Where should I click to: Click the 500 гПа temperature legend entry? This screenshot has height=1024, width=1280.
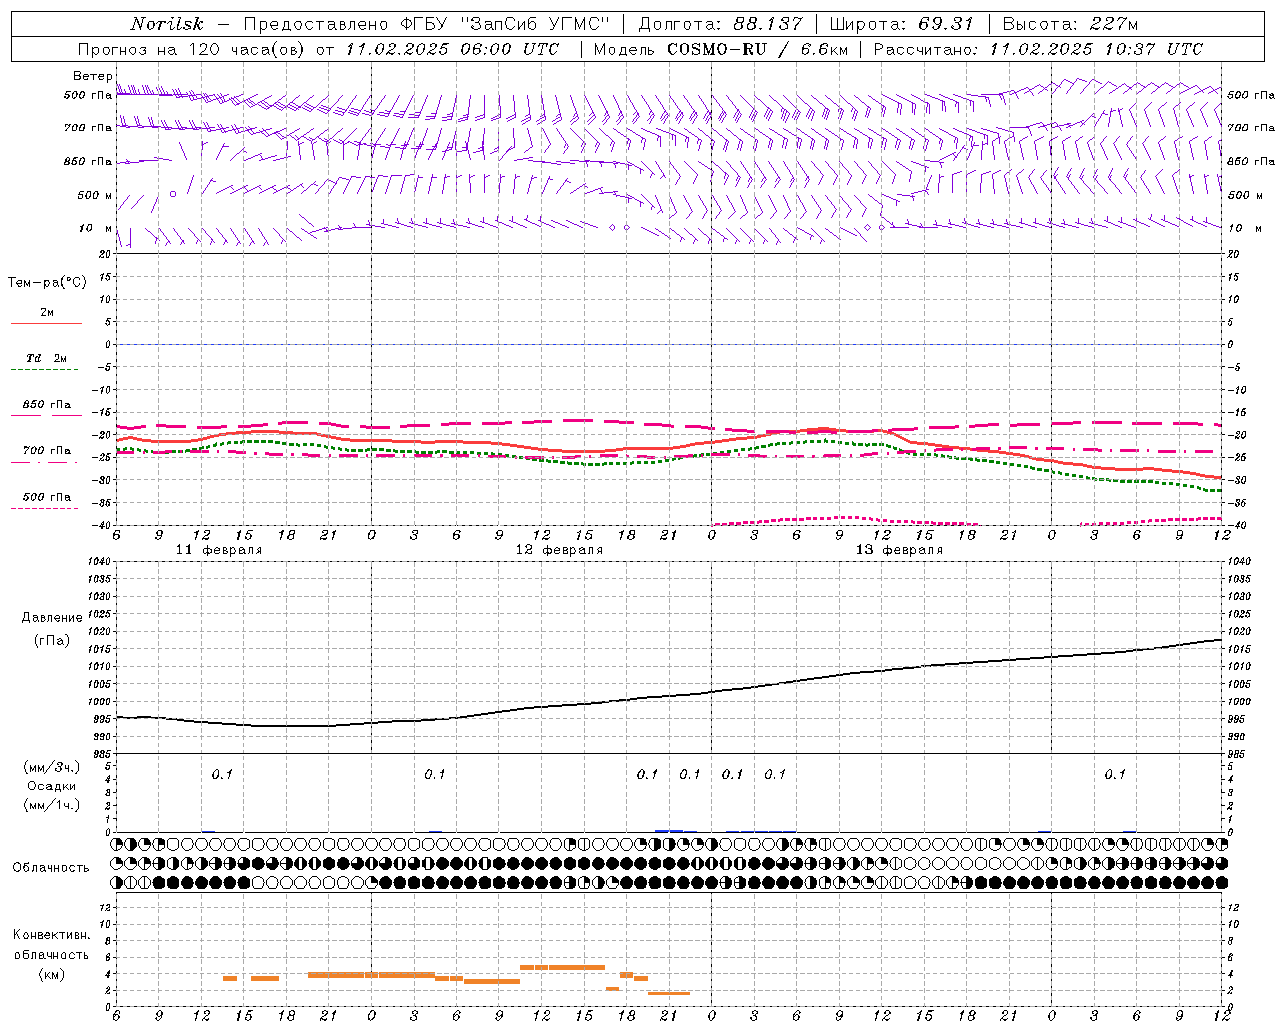click(x=47, y=497)
